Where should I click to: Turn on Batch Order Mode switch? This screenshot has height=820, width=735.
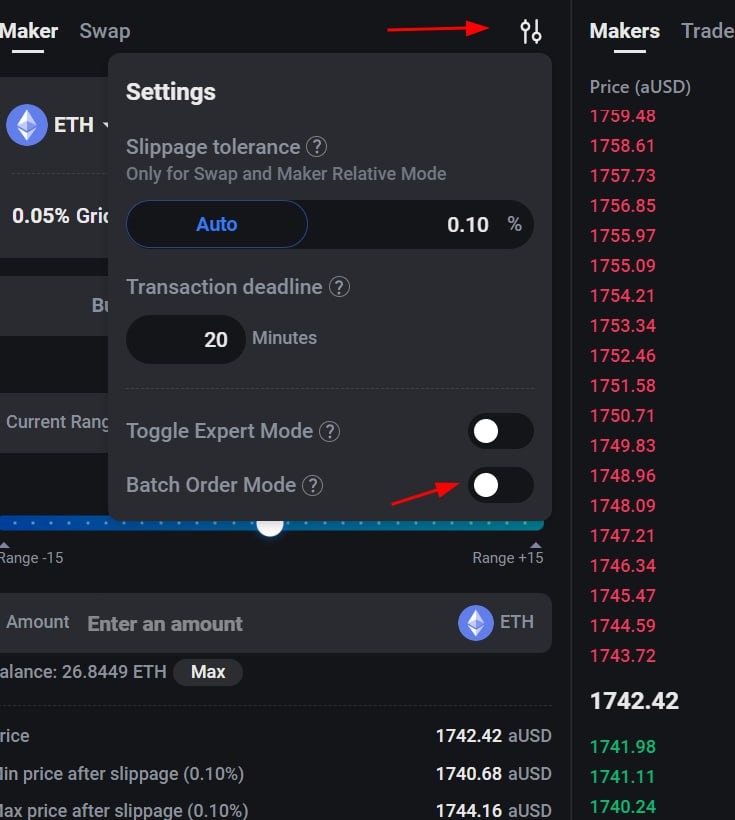pos(500,485)
